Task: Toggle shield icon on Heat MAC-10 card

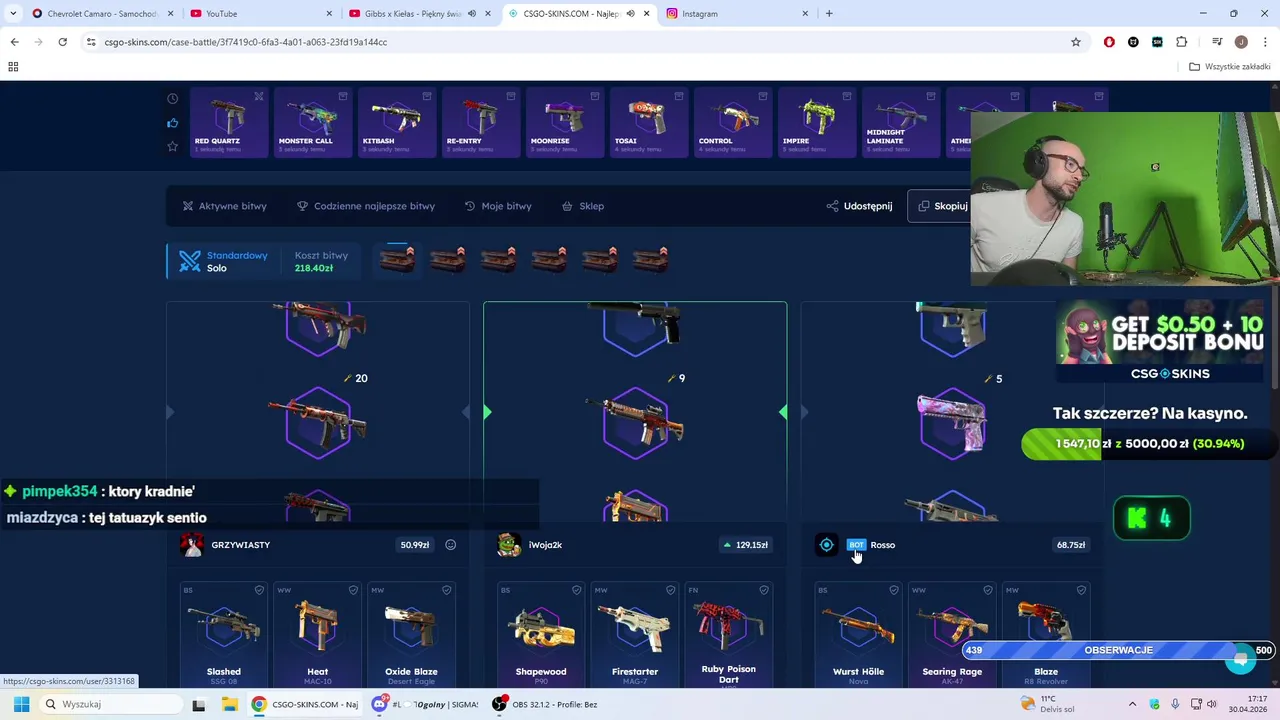Action: [x=353, y=590]
